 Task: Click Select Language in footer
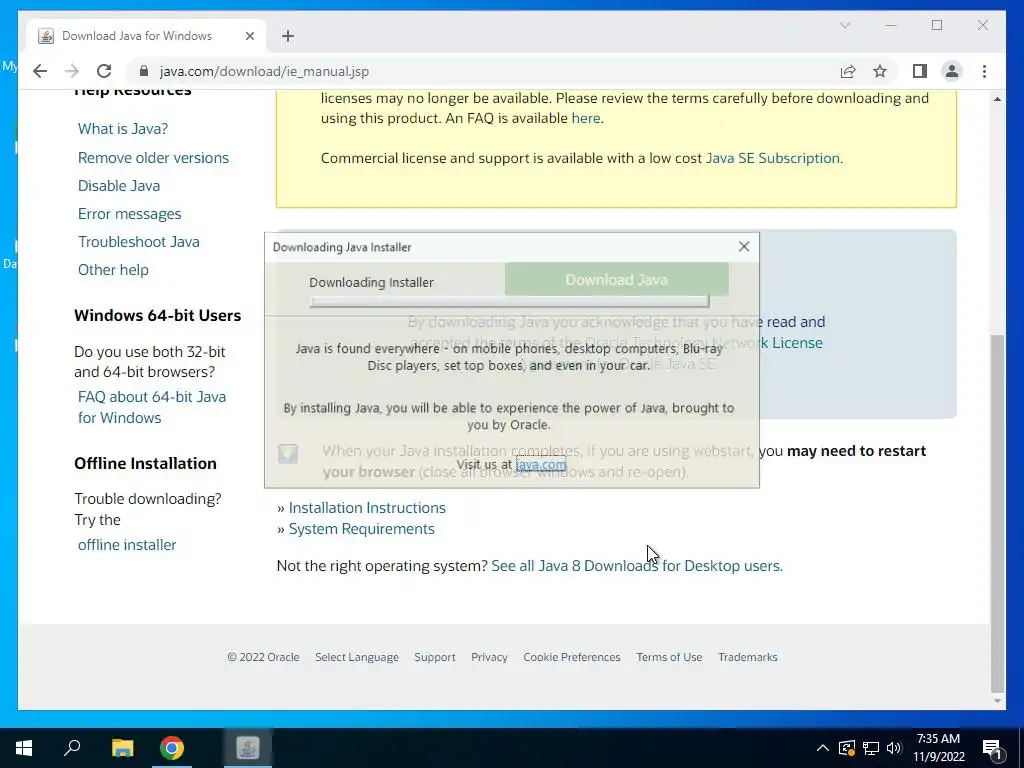click(x=357, y=657)
